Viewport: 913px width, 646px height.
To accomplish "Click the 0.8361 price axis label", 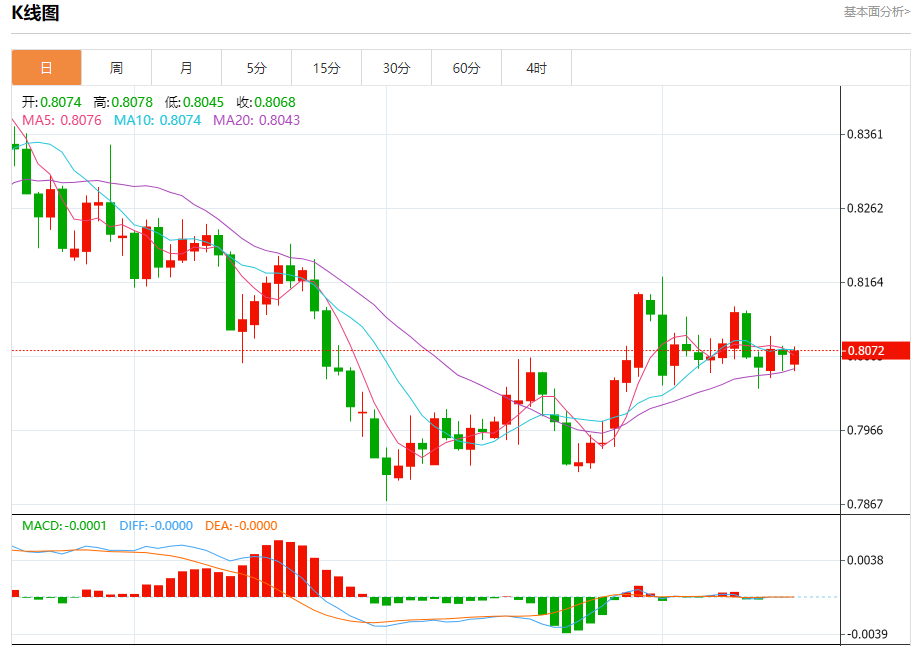I will [865, 135].
